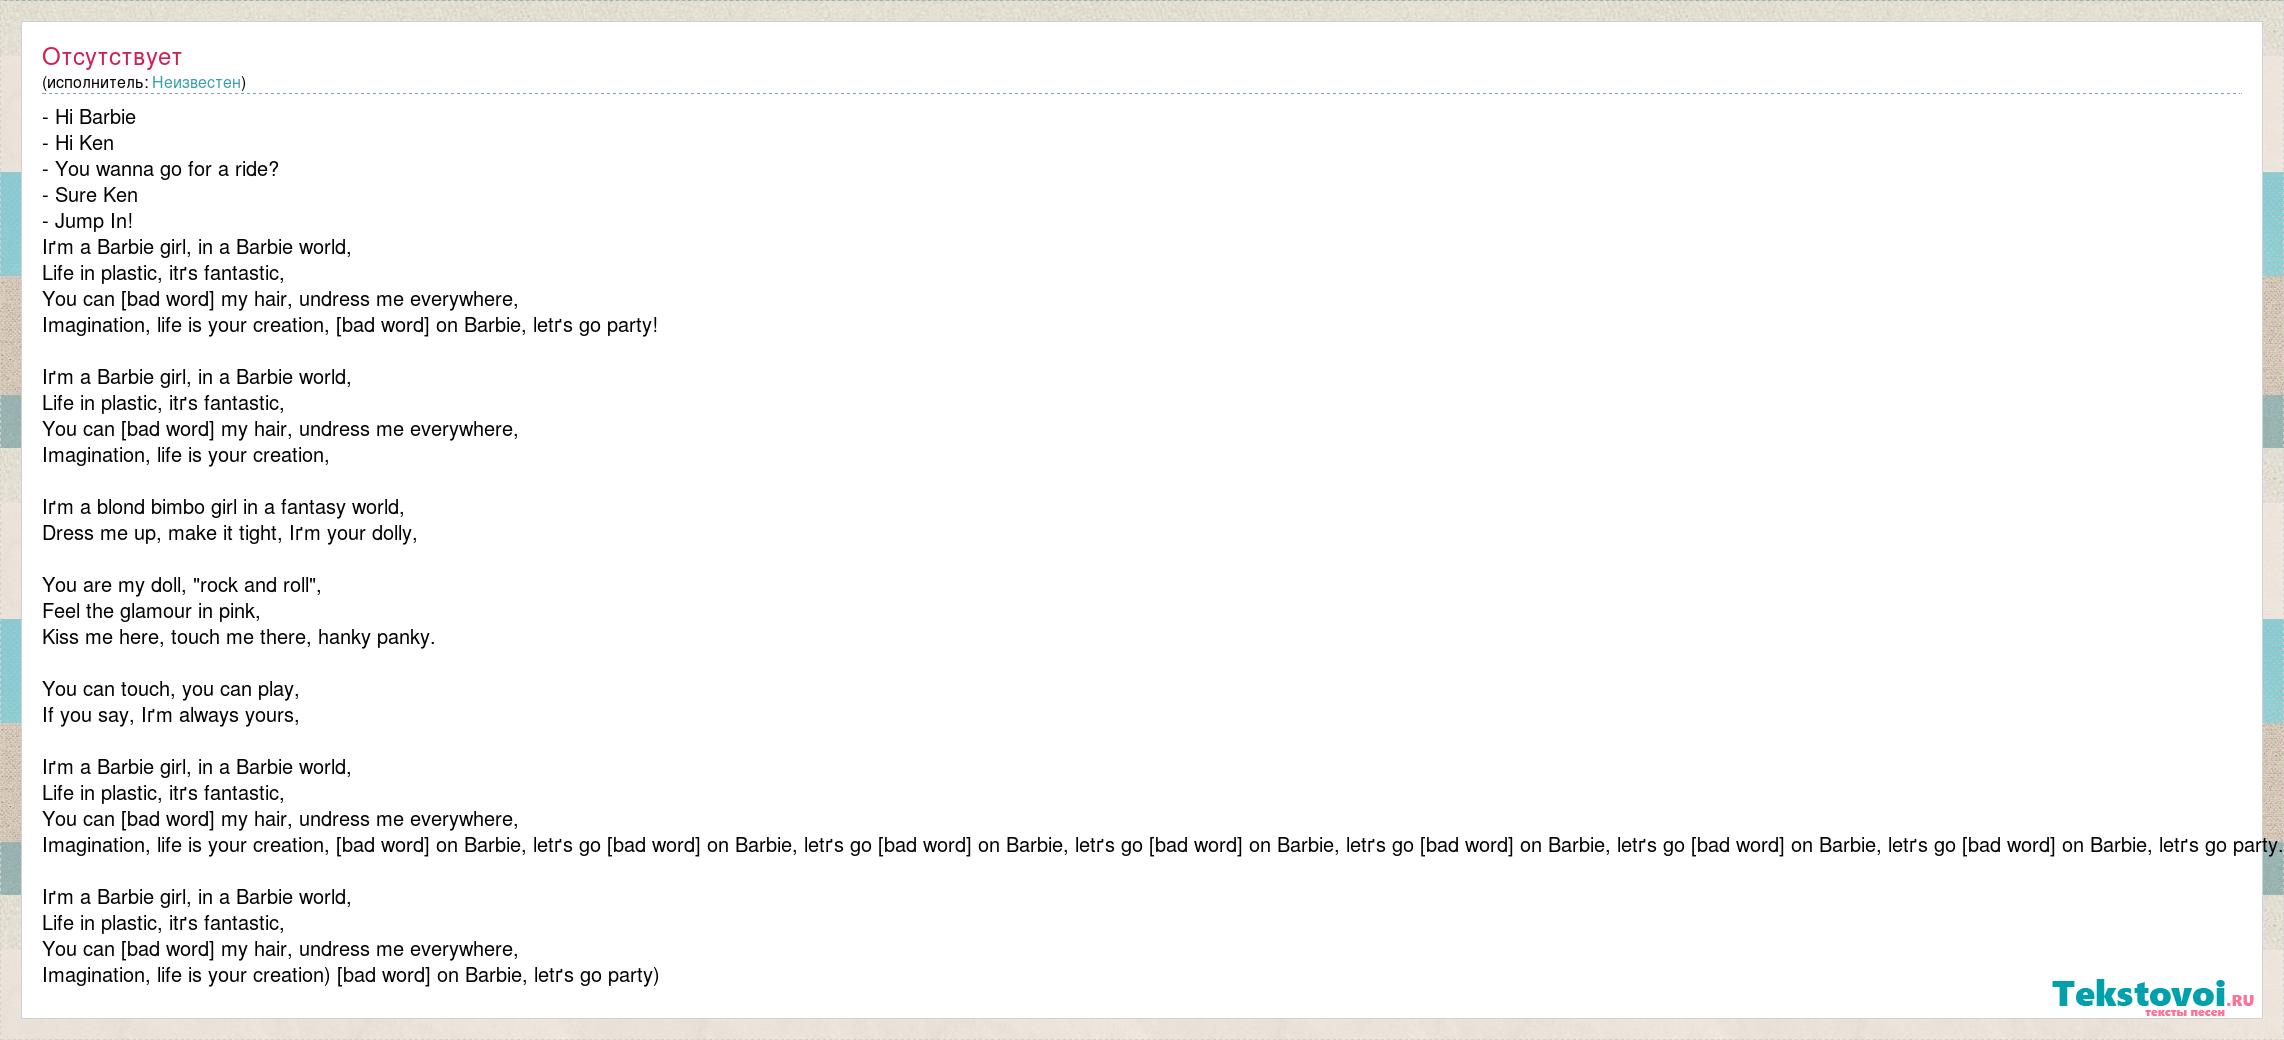The image size is (2284, 1040).
Task: Click the first 'let's go party!' line
Action: pos(350,325)
